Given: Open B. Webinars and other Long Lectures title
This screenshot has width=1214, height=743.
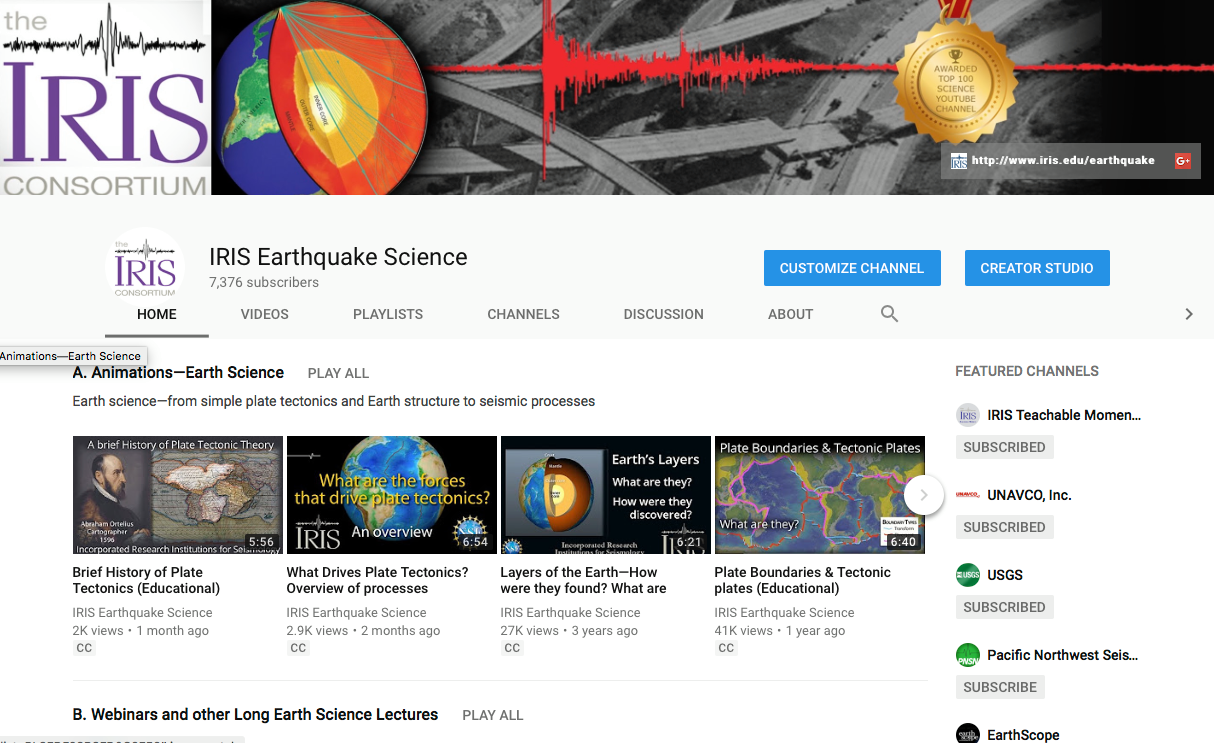Looking at the screenshot, I should (x=255, y=714).
